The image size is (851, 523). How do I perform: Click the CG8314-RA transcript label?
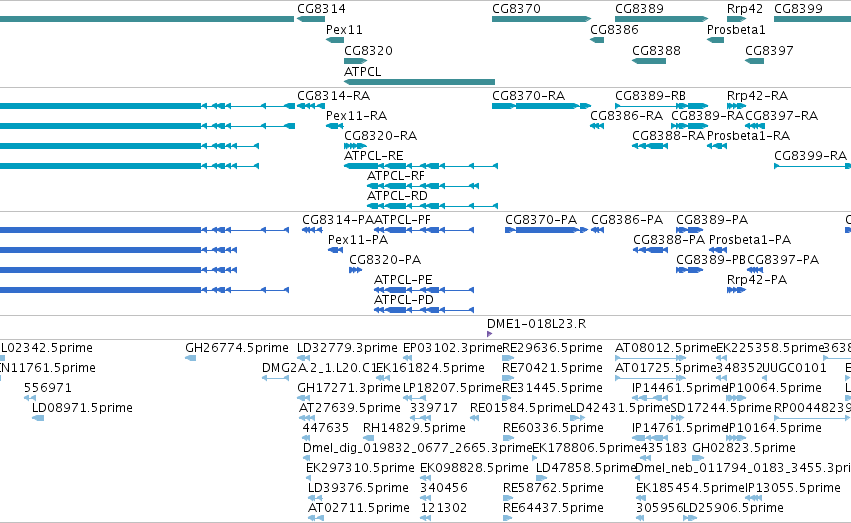pos(334,96)
